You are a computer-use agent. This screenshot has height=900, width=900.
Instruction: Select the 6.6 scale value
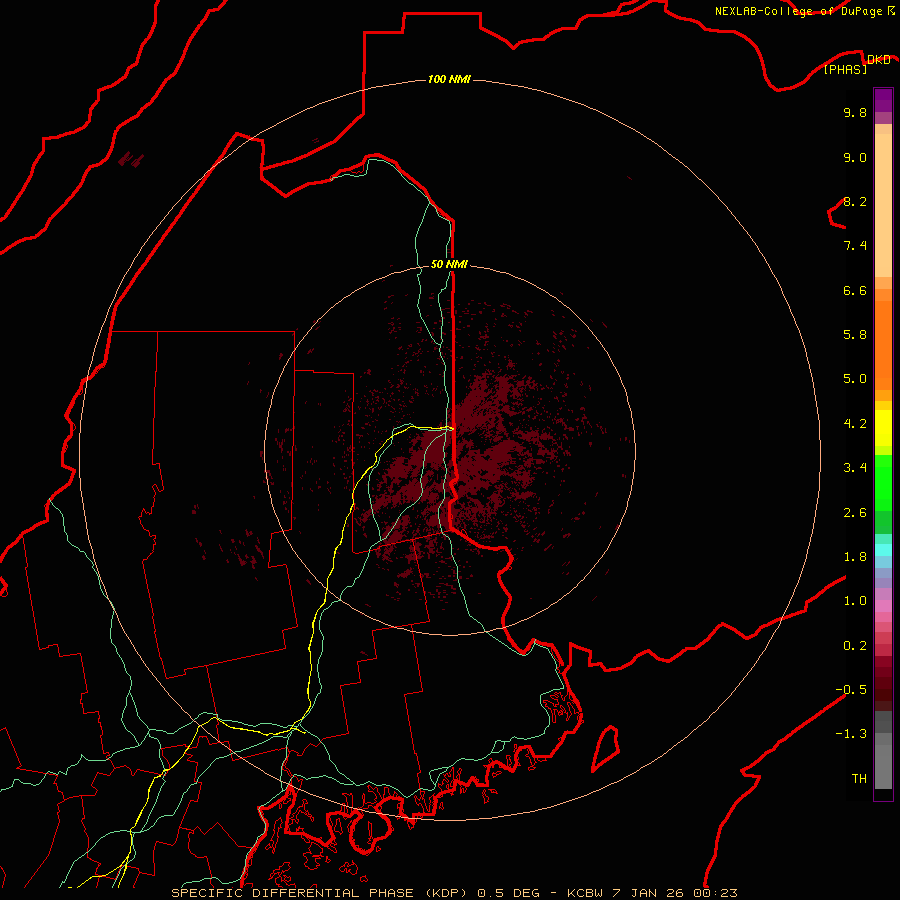tap(855, 290)
